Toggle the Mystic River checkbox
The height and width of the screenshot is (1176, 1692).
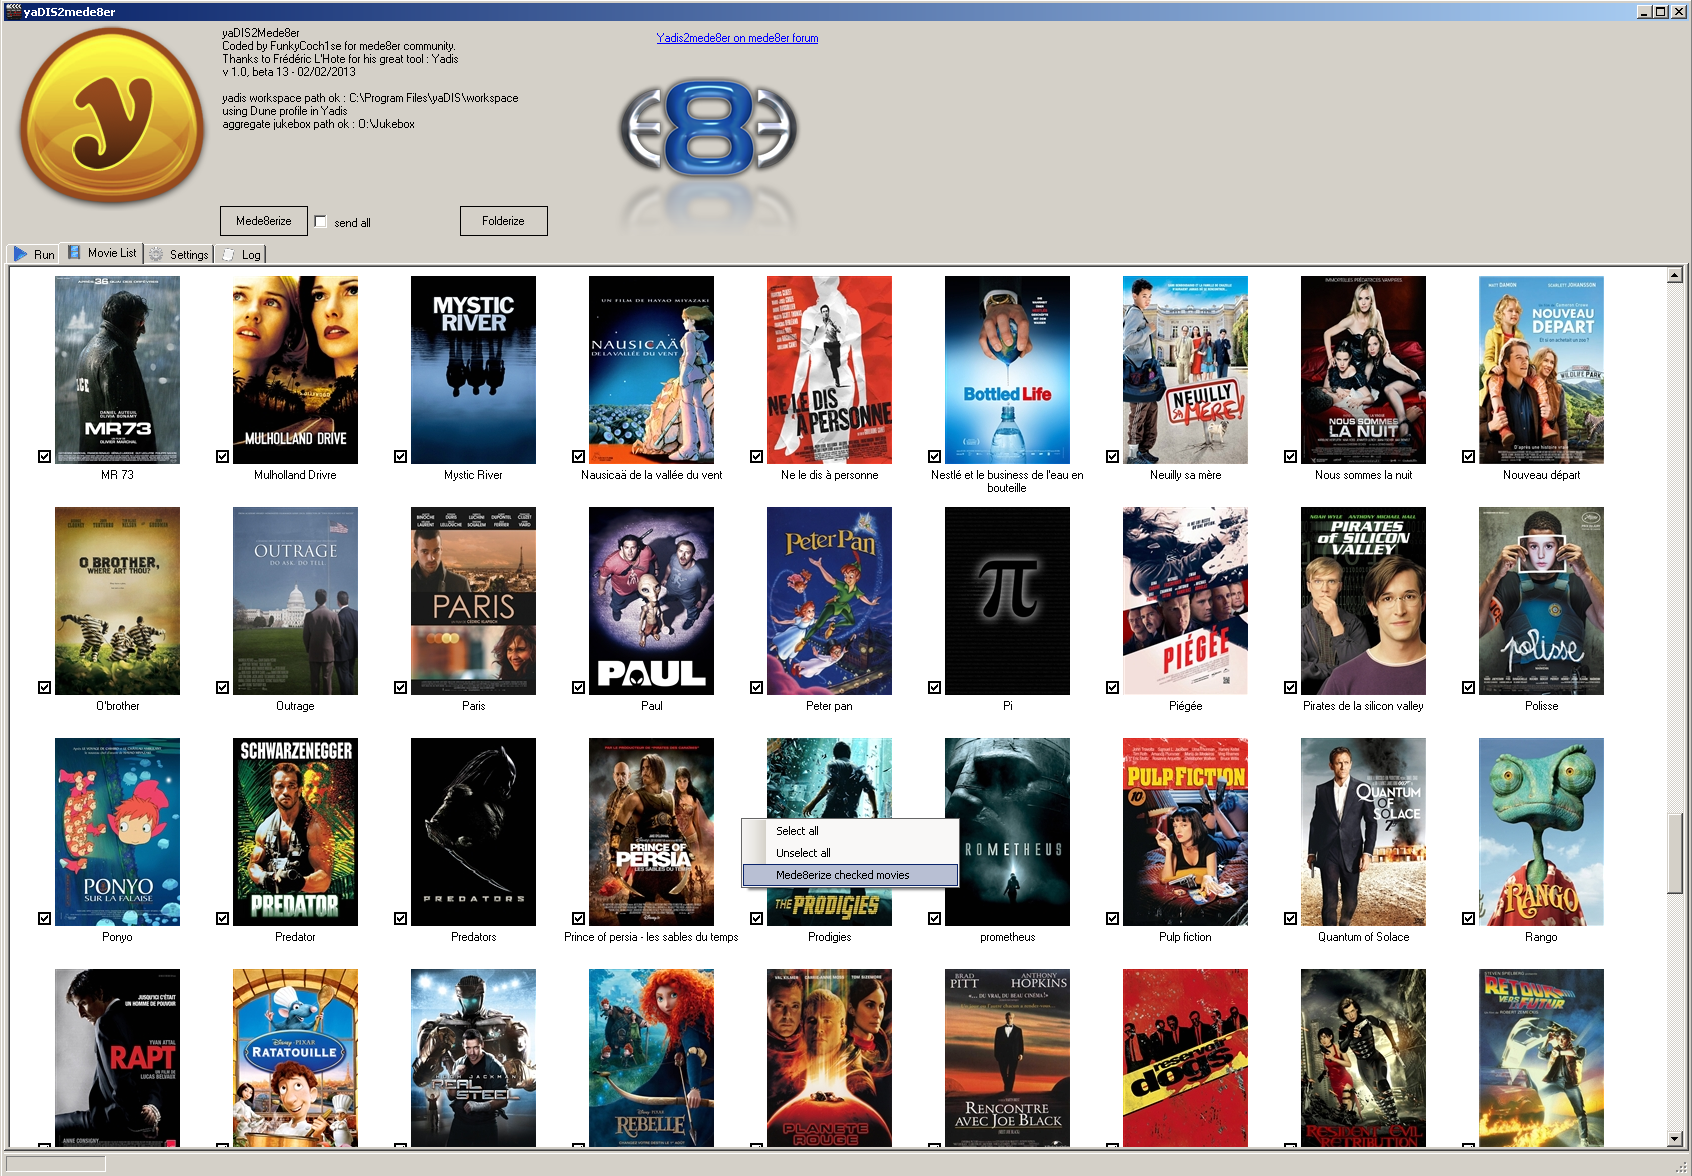400,456
